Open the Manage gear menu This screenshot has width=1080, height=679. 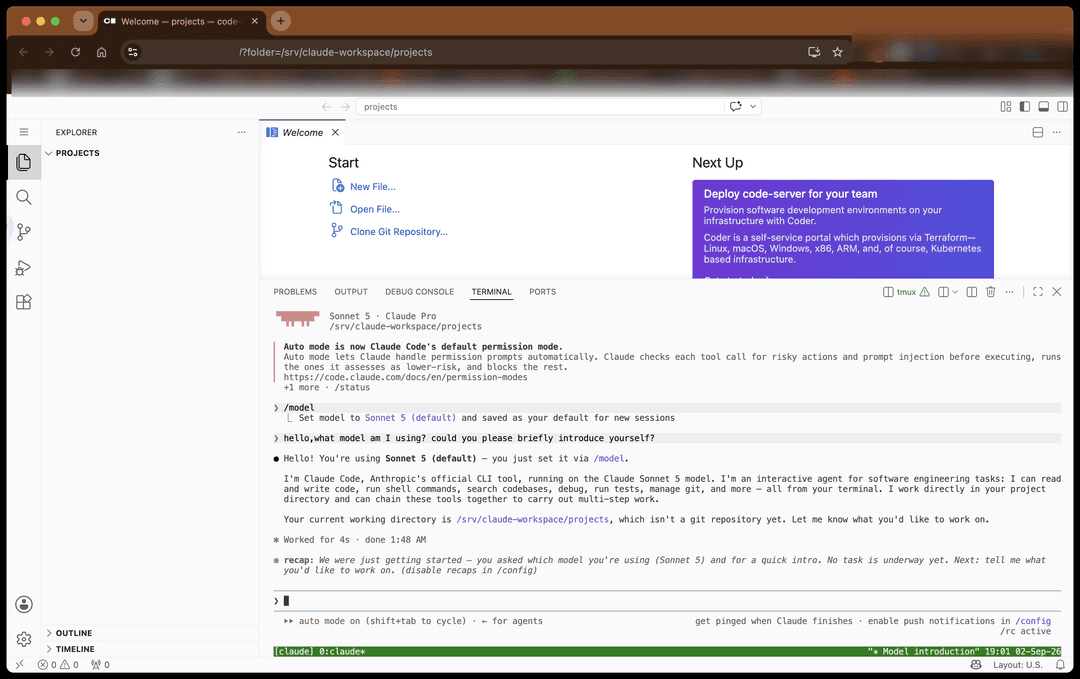23,639
